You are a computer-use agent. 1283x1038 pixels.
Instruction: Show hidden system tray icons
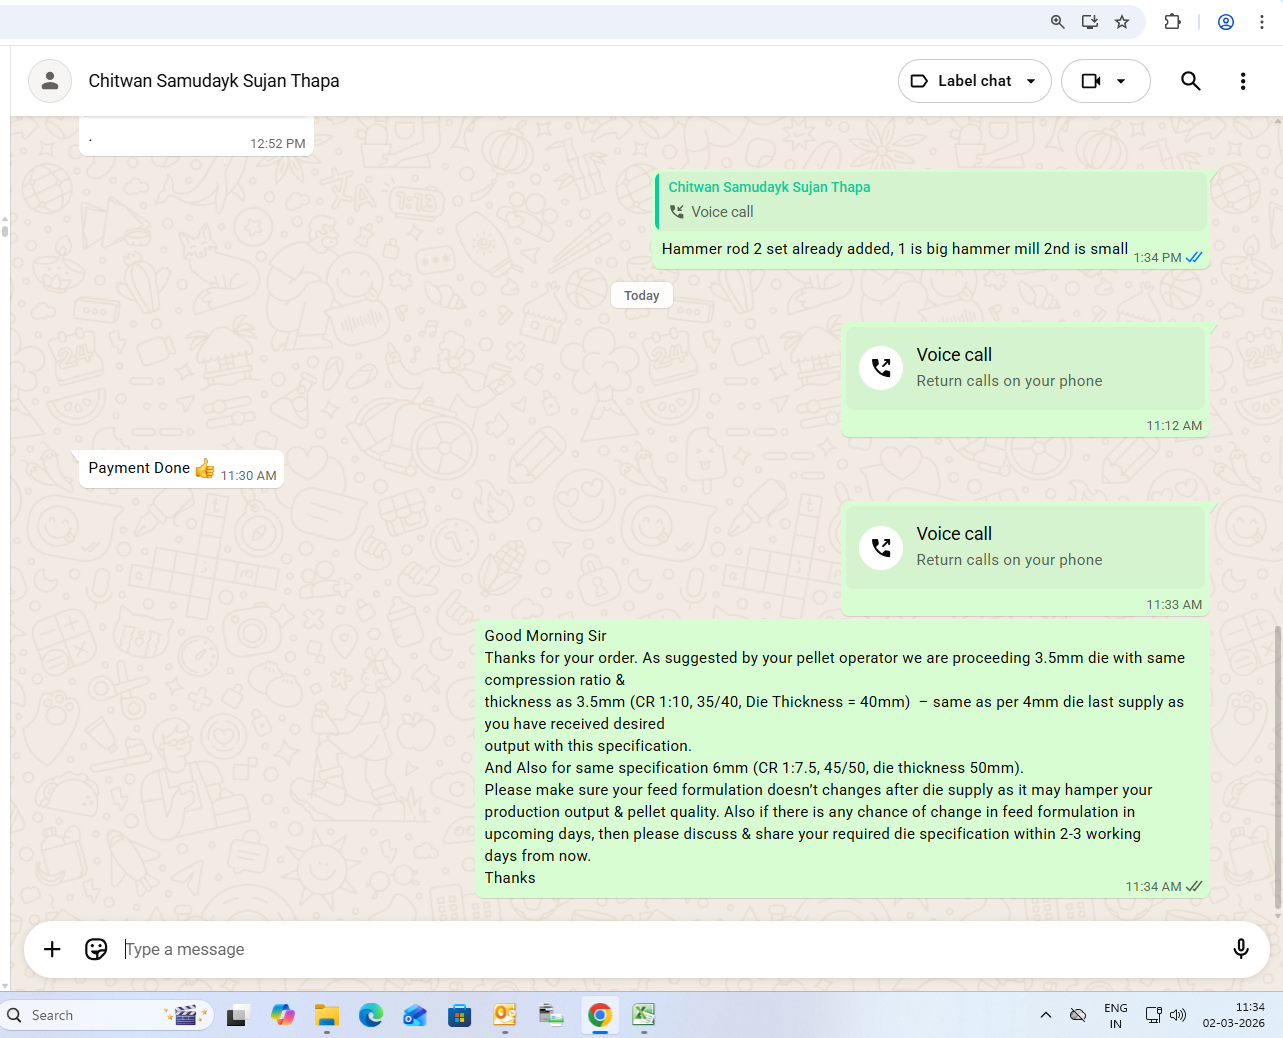(1046, 1015)
